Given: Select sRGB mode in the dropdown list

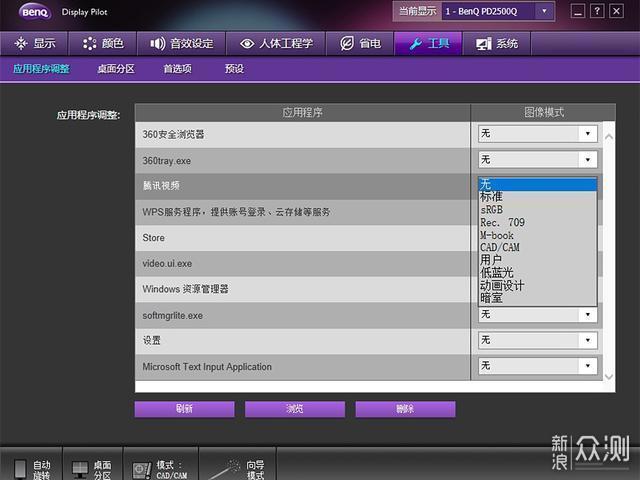Looking at the screenshot, I should 538,209.
